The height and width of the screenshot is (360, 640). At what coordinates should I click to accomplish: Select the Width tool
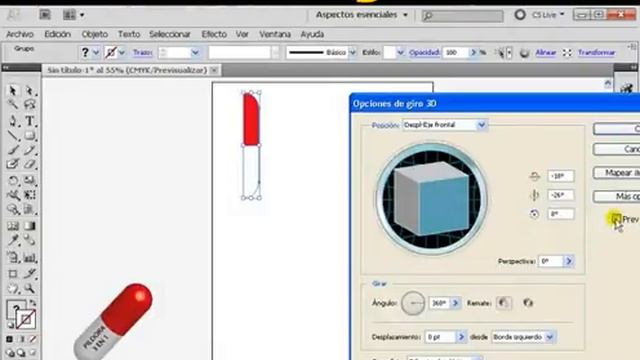(13, 195)
